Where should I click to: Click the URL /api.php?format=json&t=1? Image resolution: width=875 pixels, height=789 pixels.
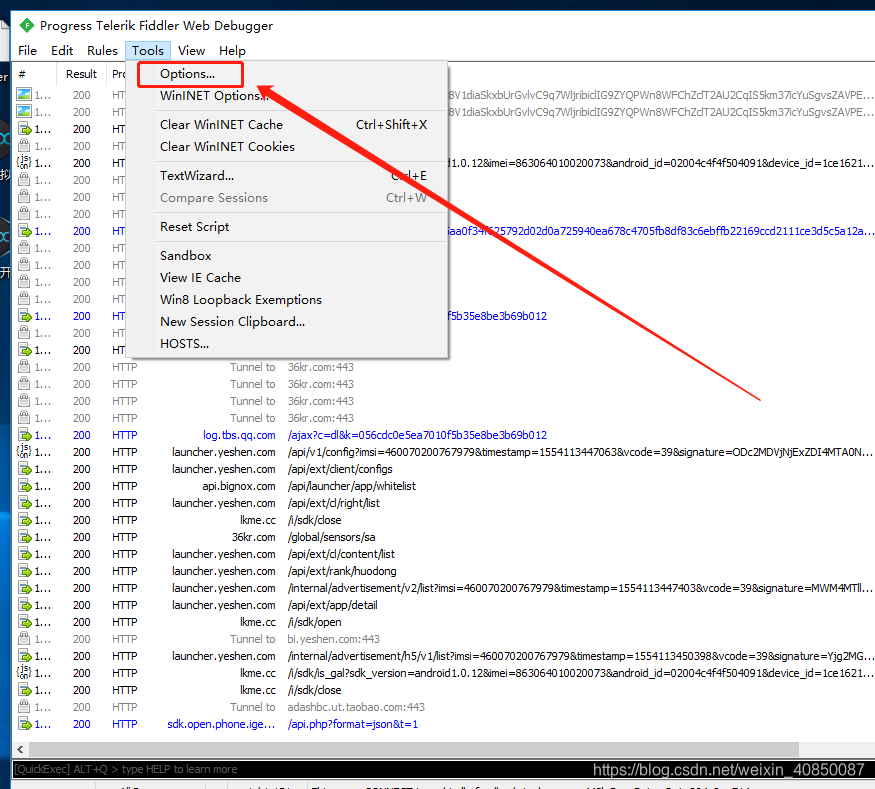(353, 724)
